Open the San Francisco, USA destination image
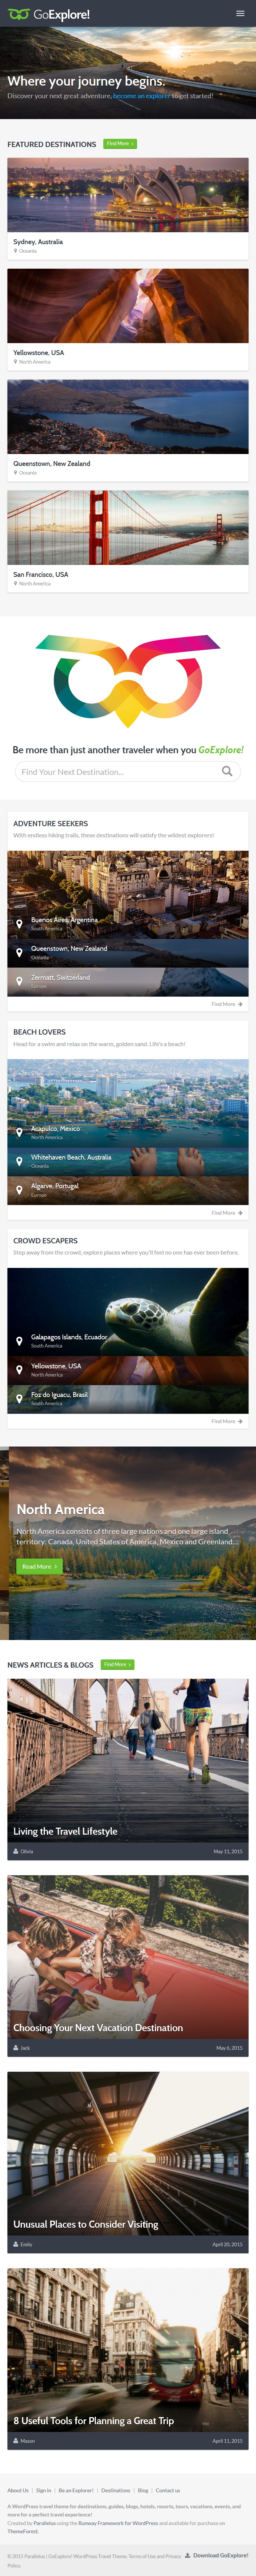 coord(128,527)
